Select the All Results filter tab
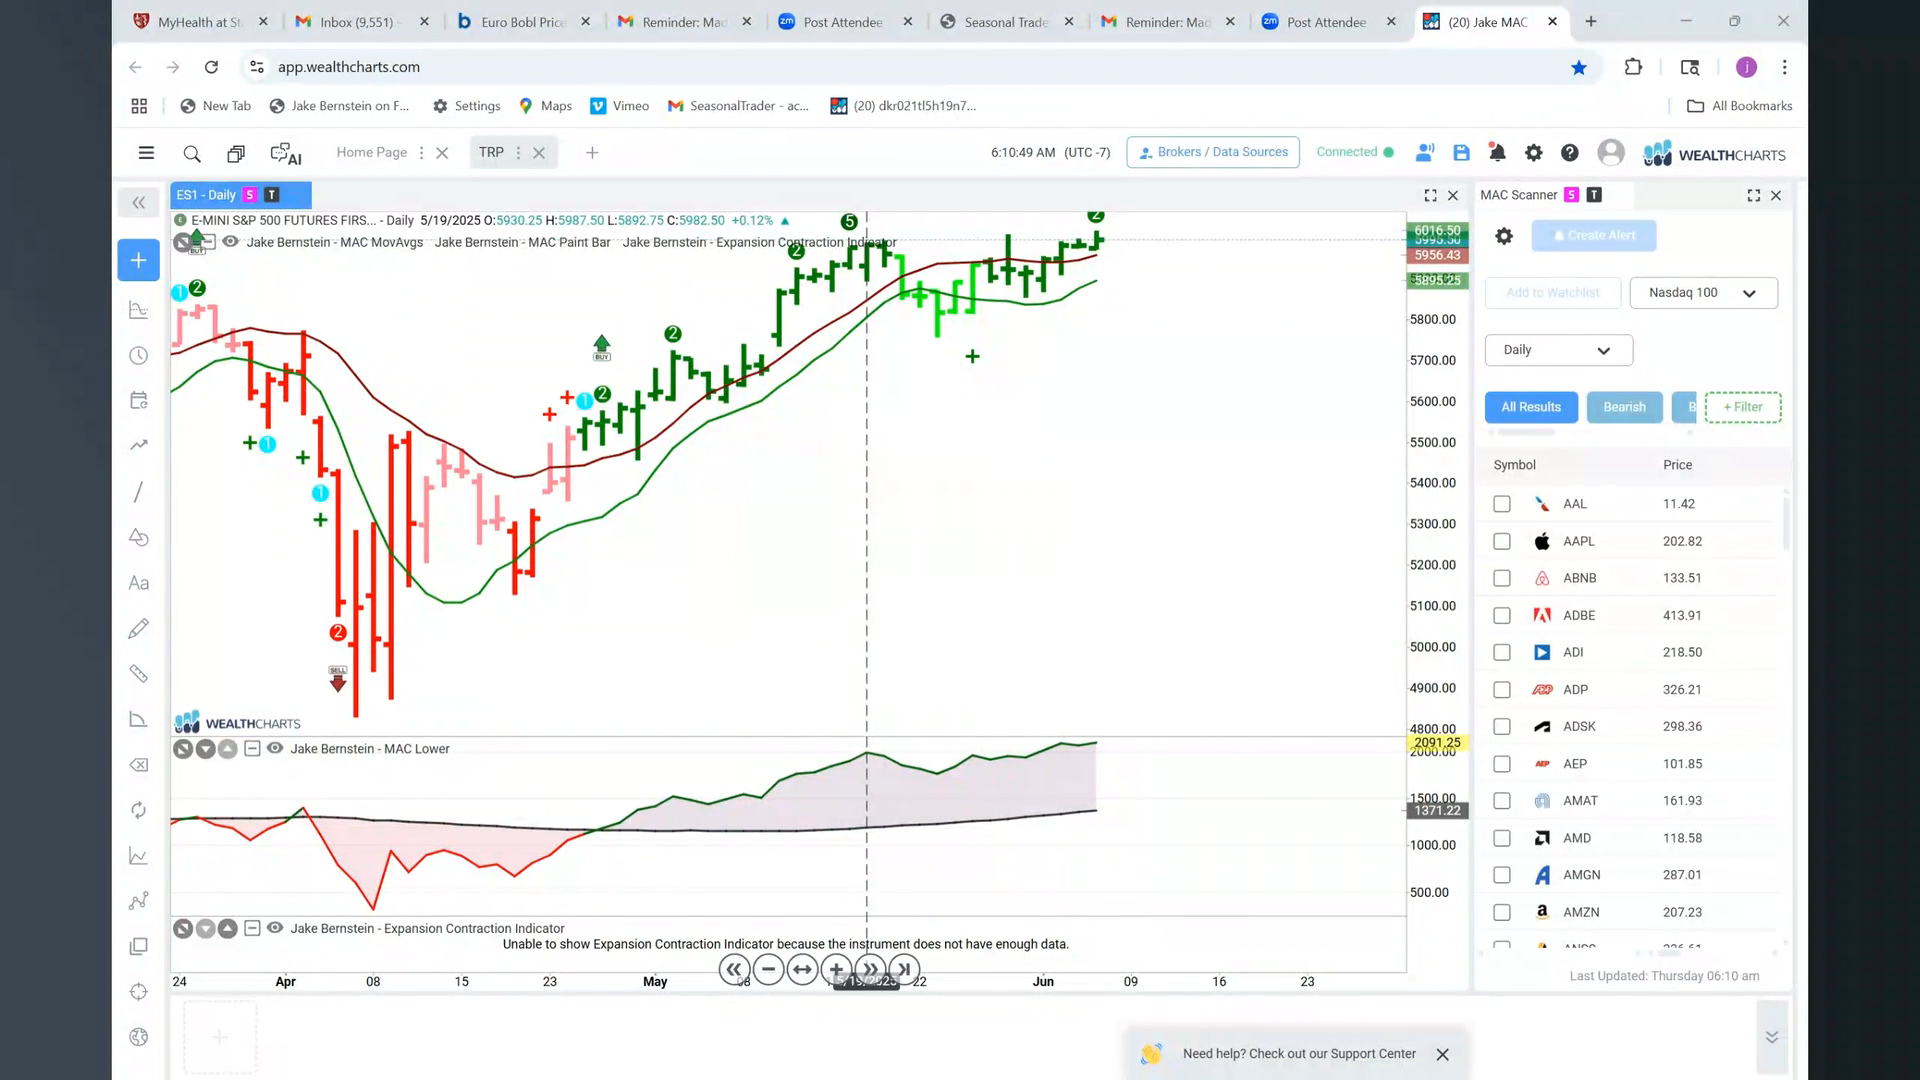This screenshot has height=1080, width=1920. click(1531, 407)
